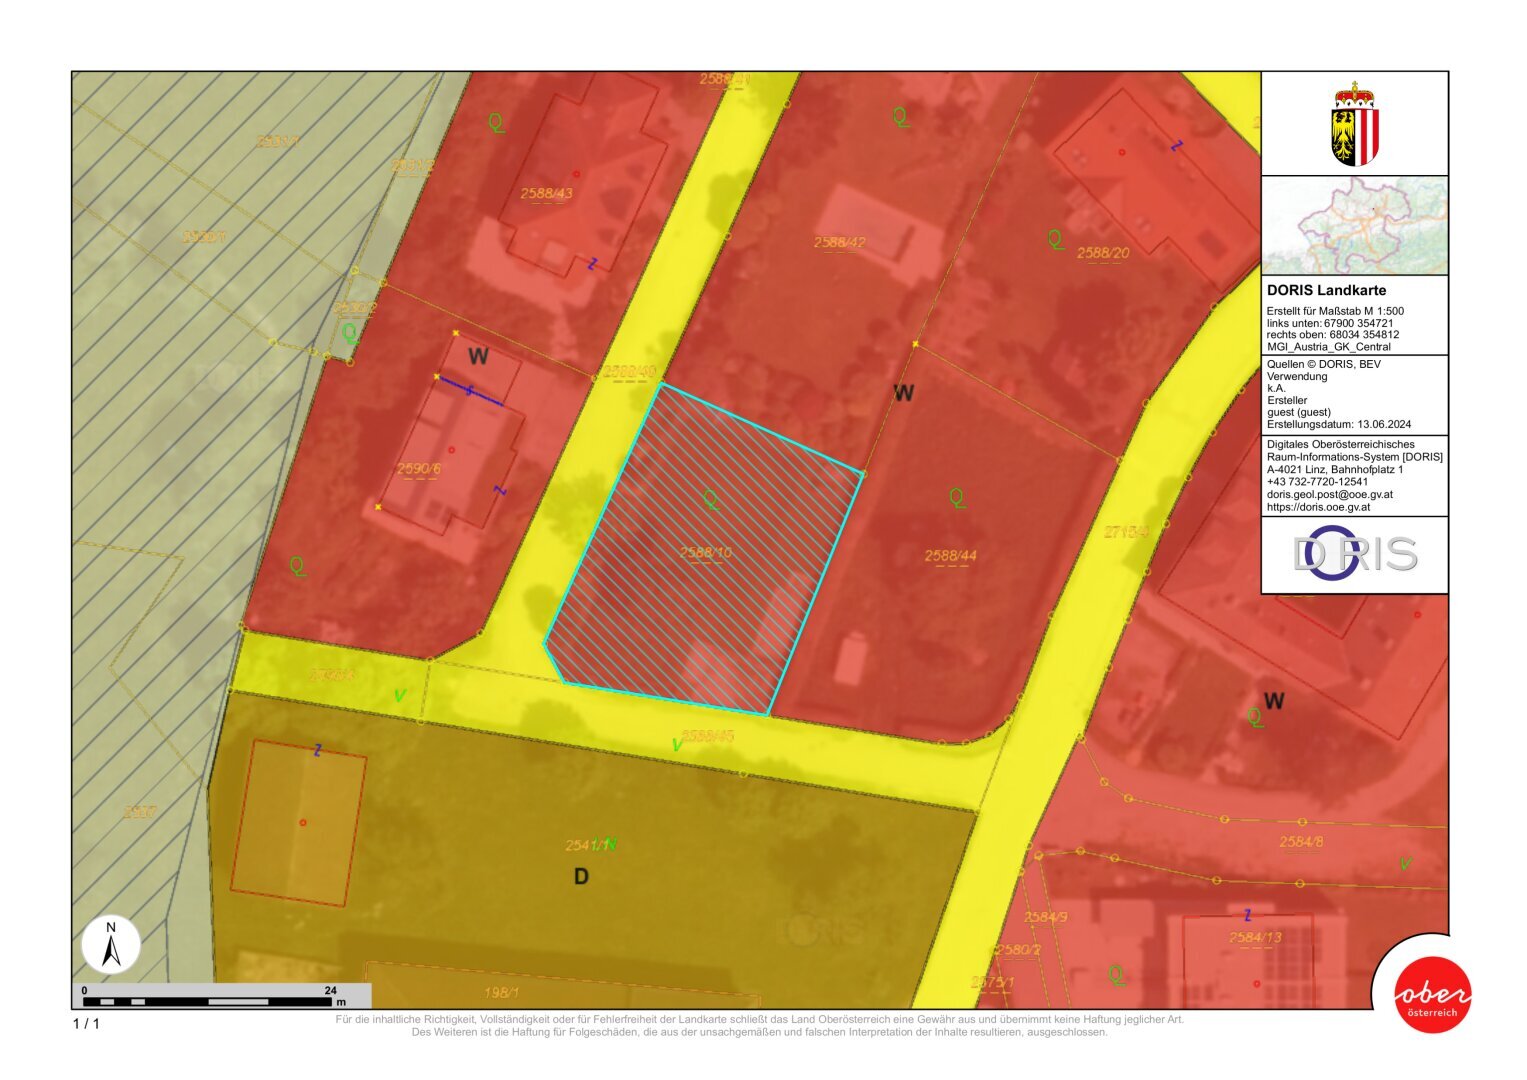Click the blue Z marker in parcel 2588/43
This screenshot has width=1527, height=1080.
pyautogui.click(x=591, y=263)
